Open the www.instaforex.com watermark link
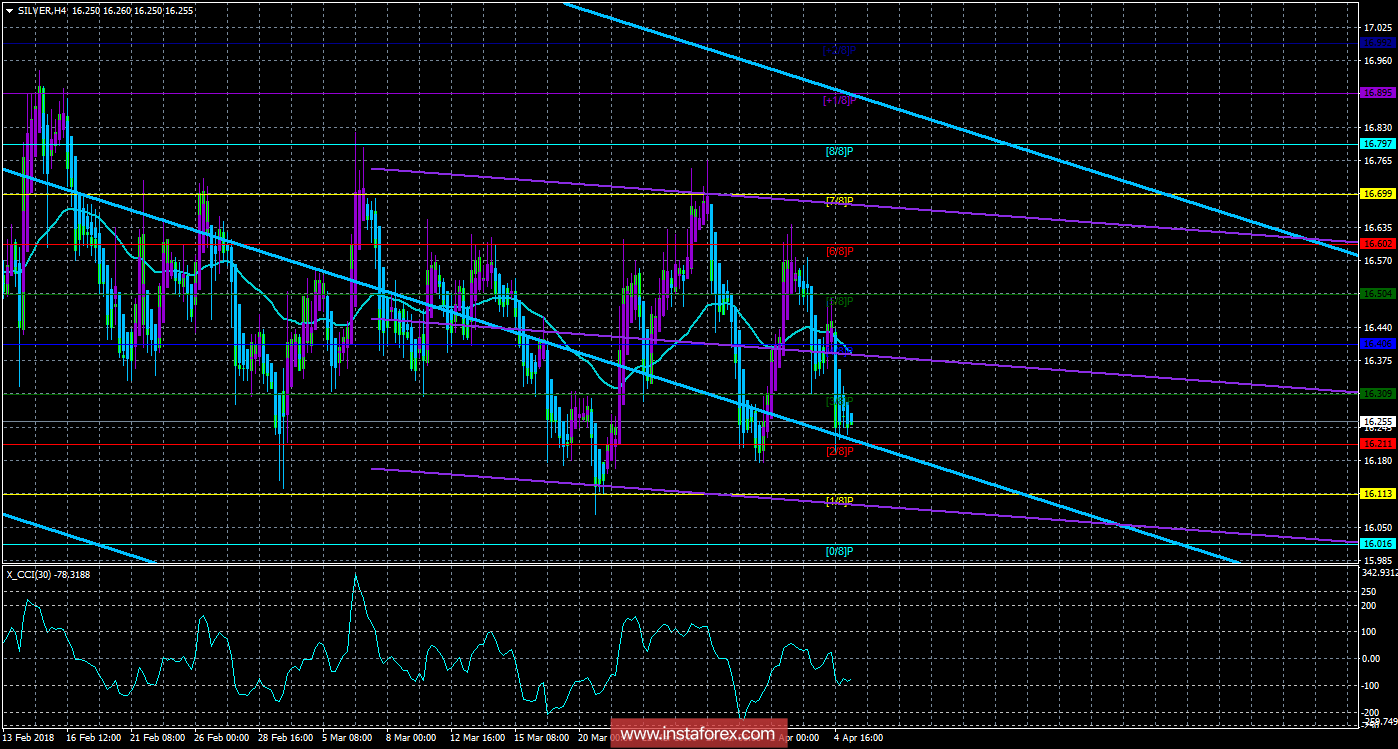1398x749 pixels. [x=697, y=734]
